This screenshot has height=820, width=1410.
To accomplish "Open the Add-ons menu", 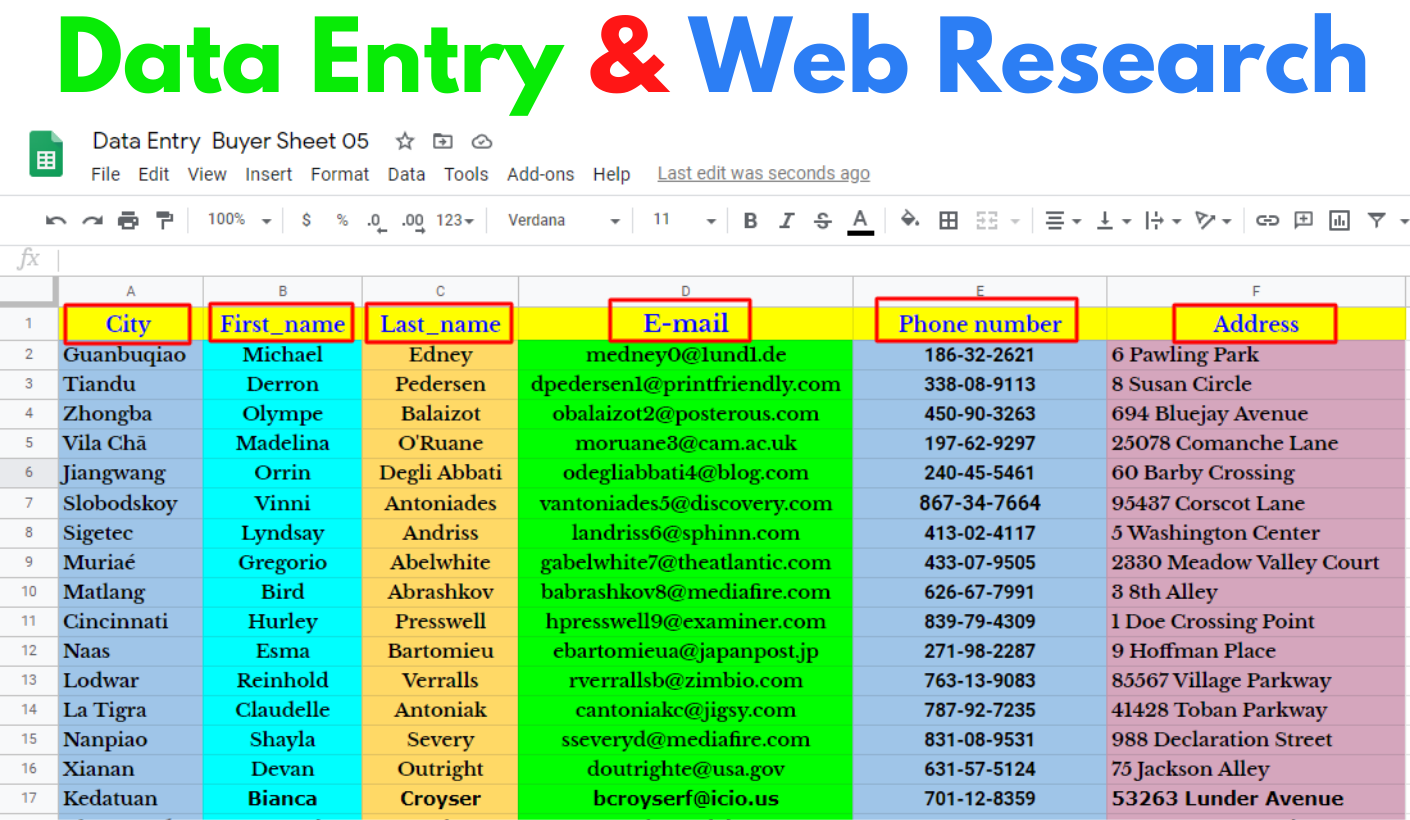I will pos(540,173).
